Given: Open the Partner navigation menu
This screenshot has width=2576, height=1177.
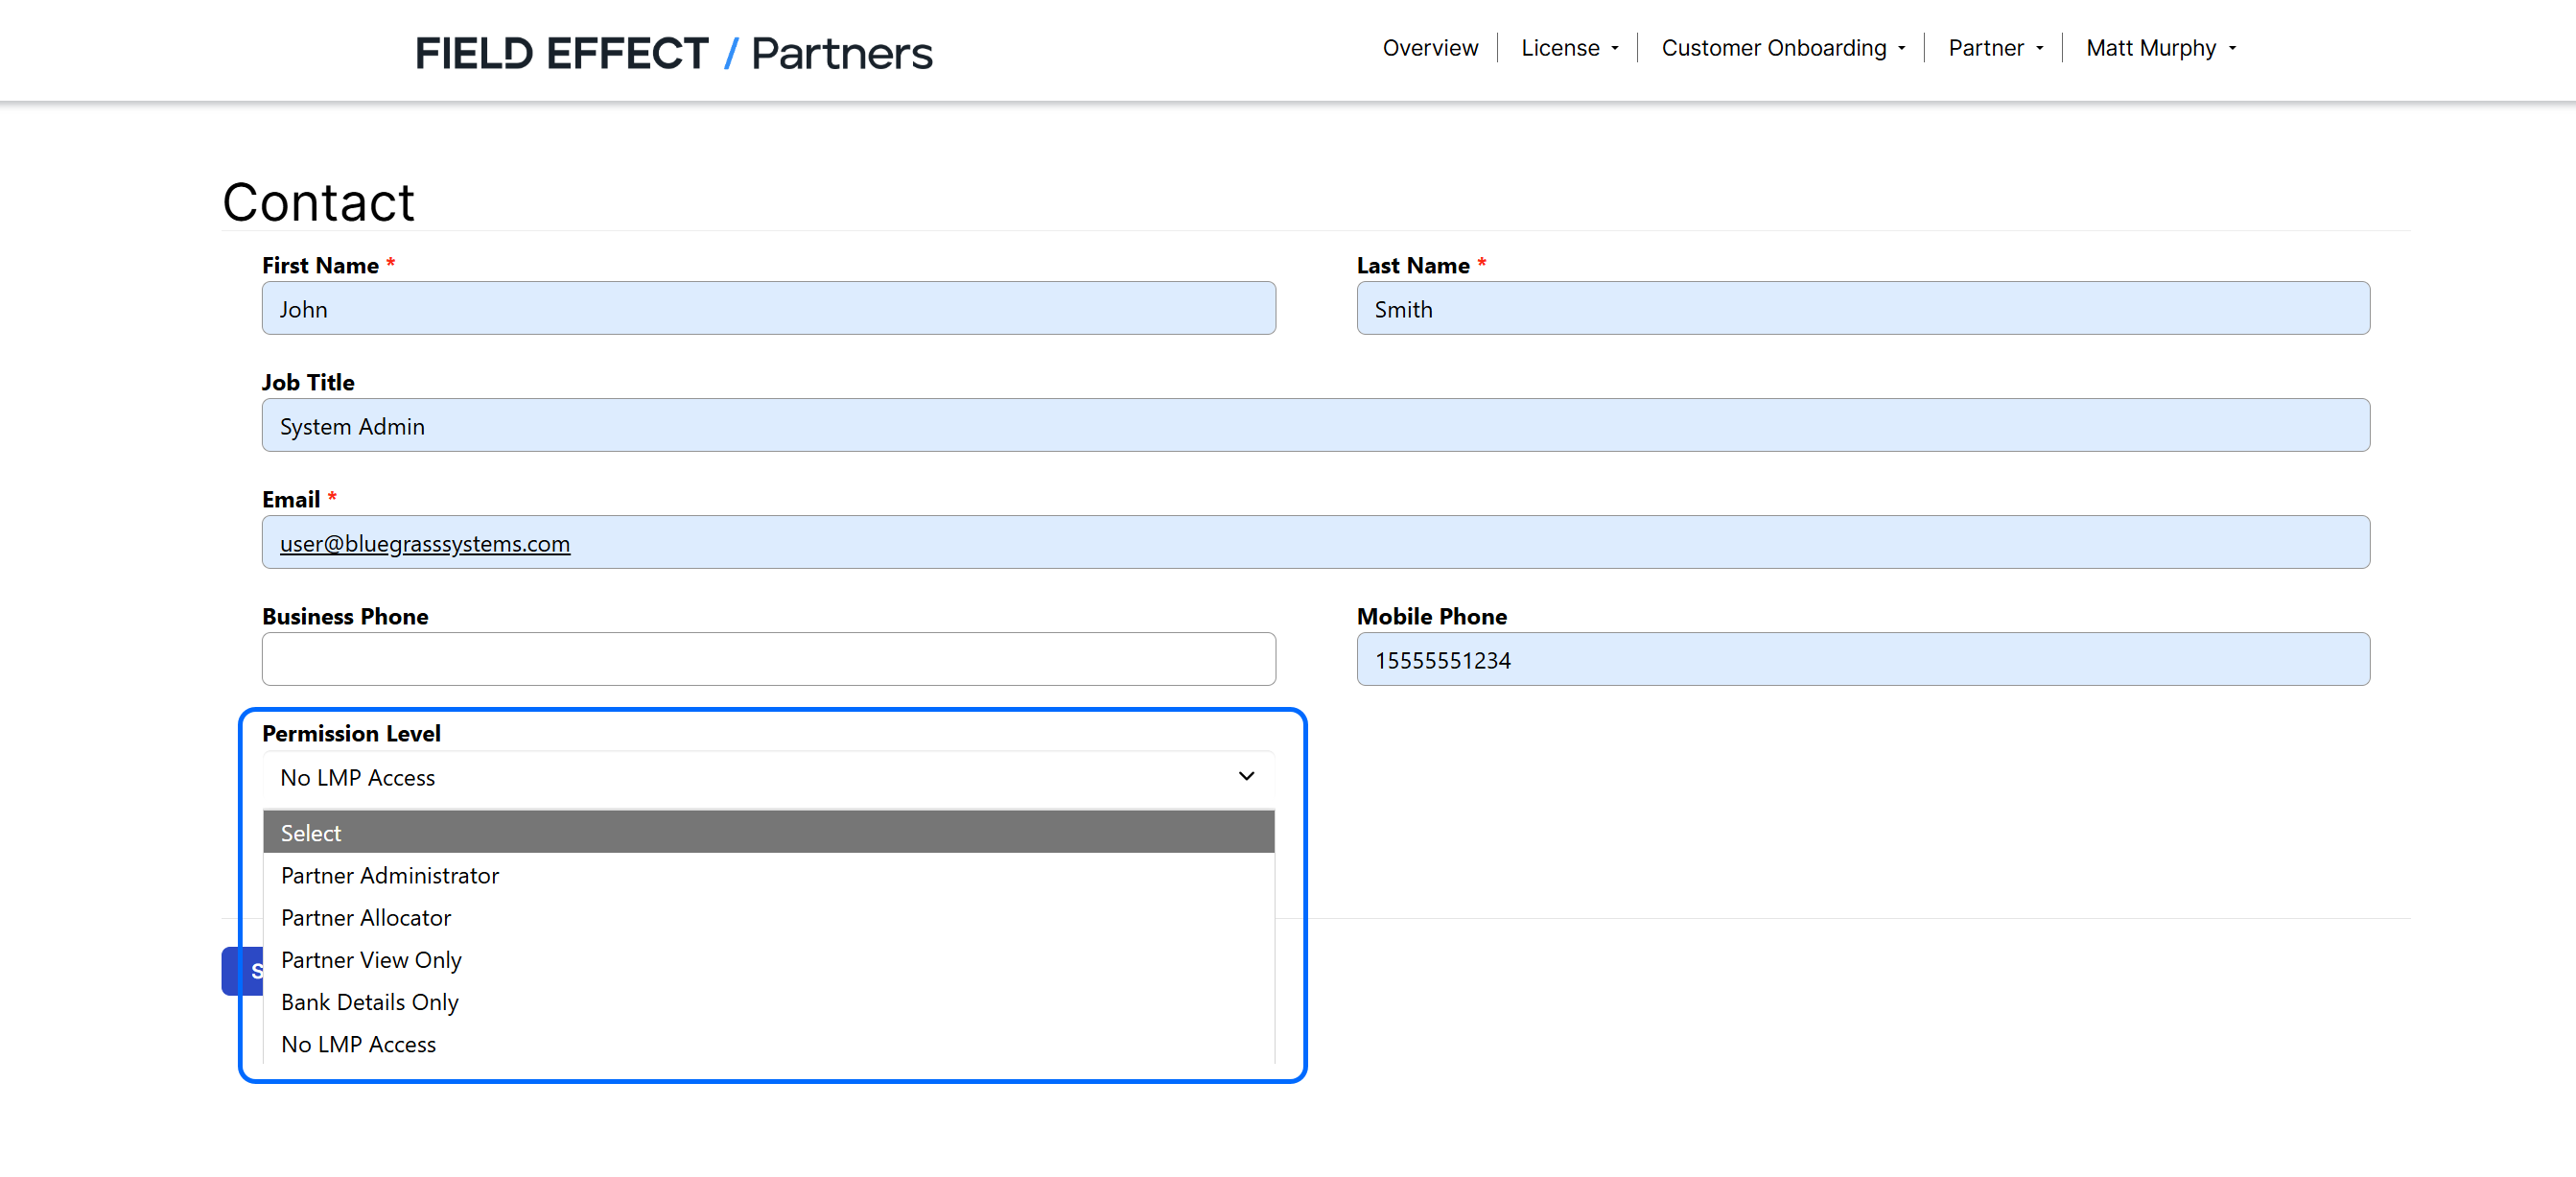Looking at the screenshot, I should tap(1994, 48).
